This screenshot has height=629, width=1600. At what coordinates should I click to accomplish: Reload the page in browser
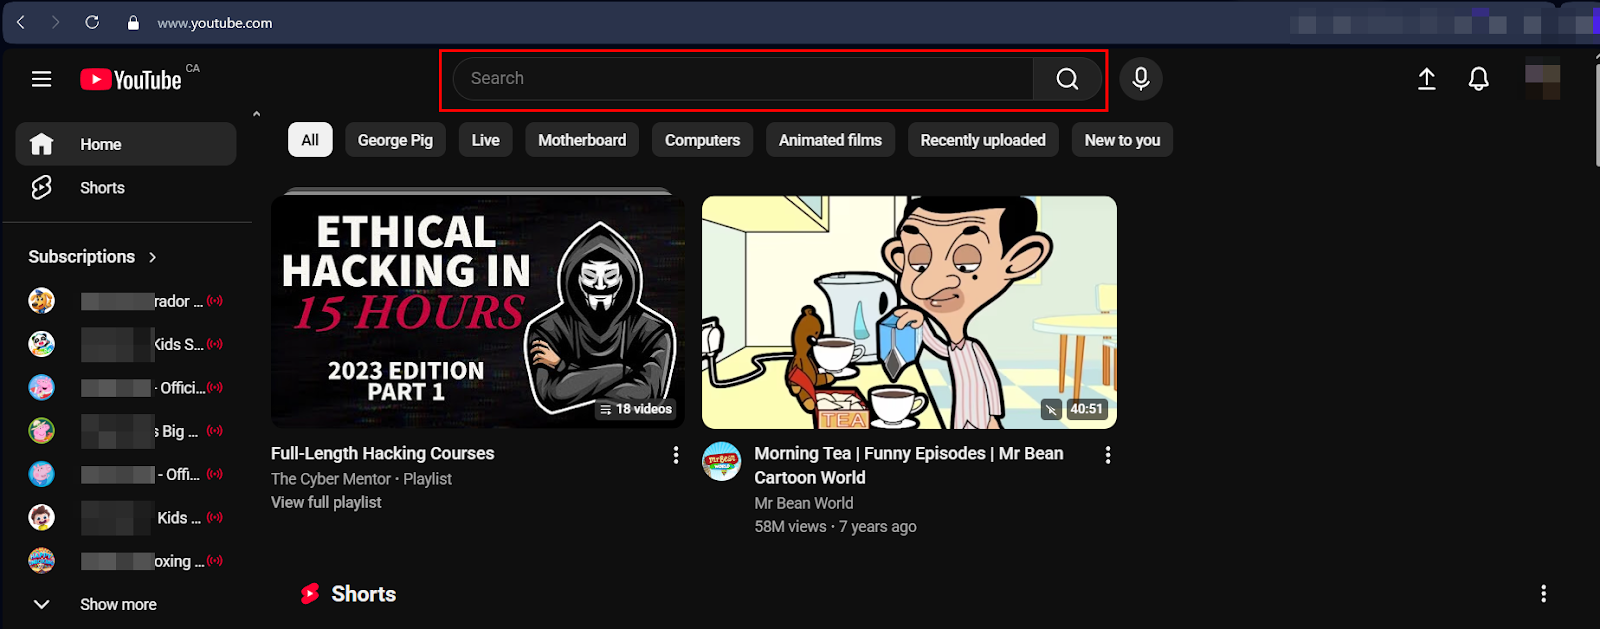92,22
